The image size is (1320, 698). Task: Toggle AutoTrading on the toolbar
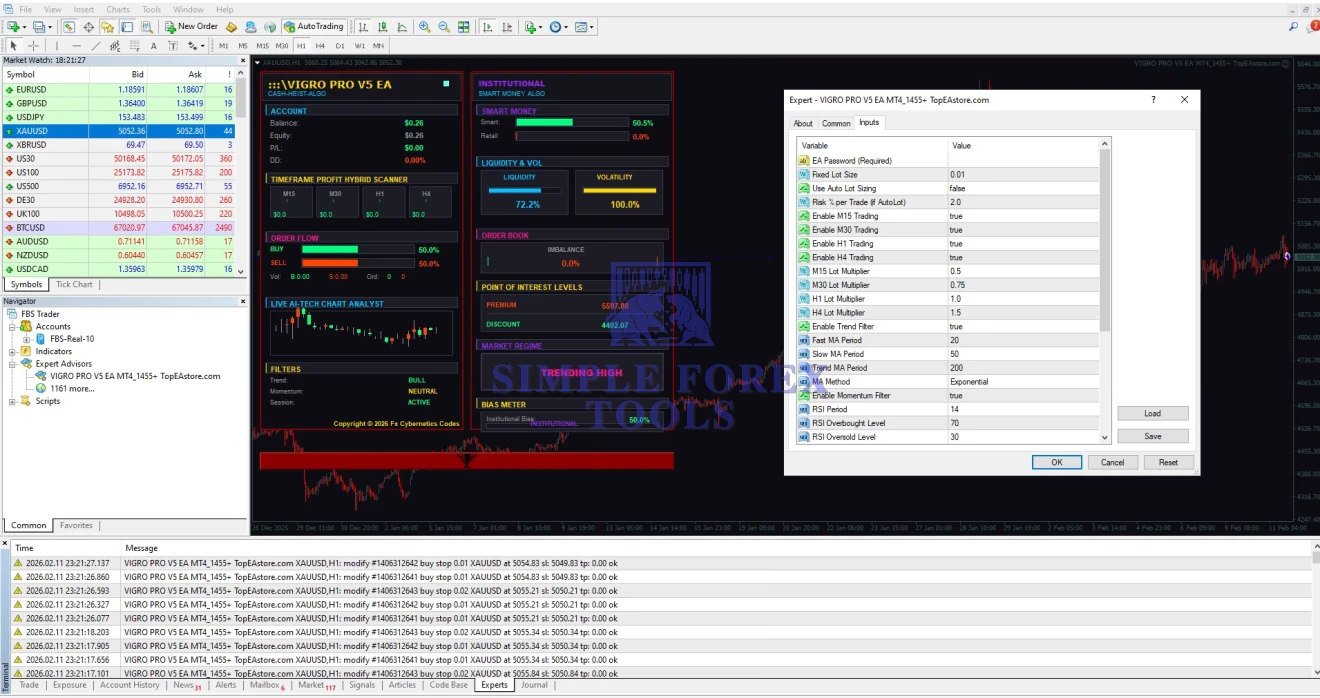[314, 26]
